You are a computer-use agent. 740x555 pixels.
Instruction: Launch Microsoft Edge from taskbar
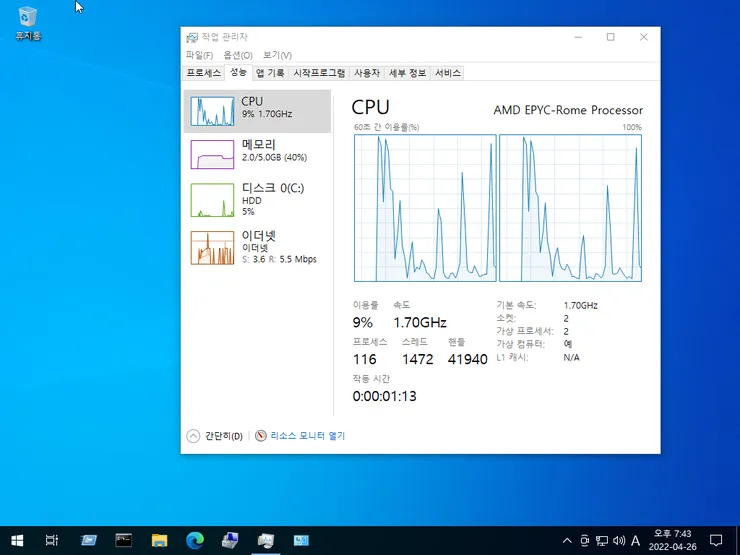click(x=194, y=540)
